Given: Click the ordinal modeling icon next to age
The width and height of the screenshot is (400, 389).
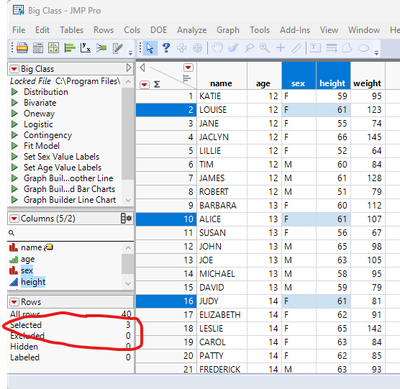Looking at the screenshot, I should [14, 259].
